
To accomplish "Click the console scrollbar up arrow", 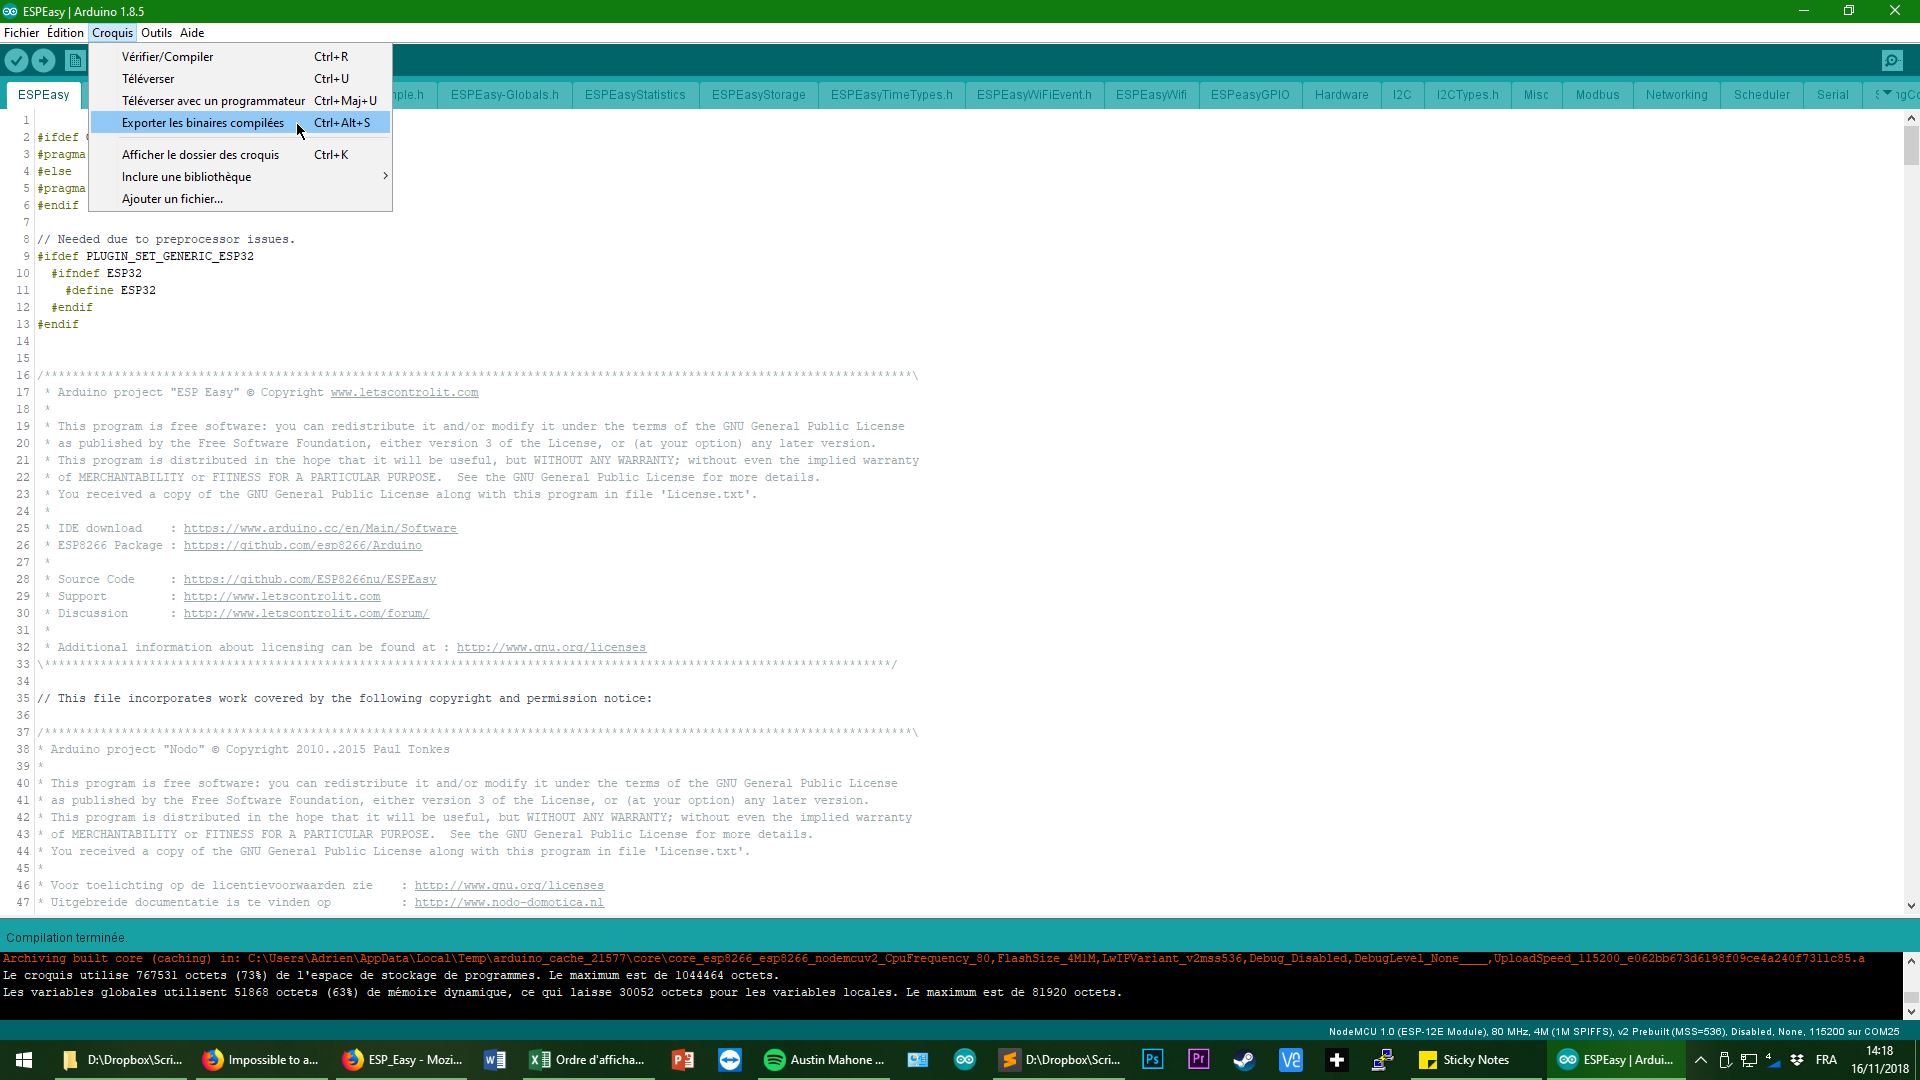I will (x=1911, y=961).
